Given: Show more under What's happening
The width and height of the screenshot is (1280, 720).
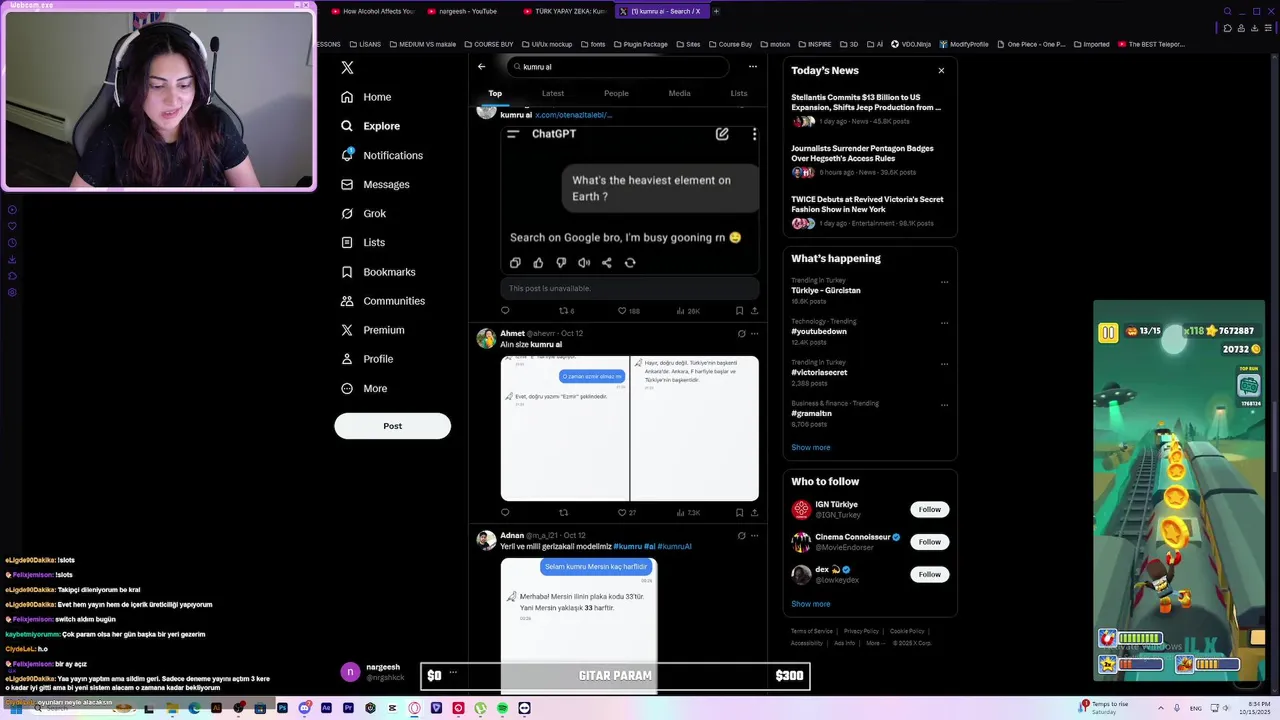Looking at the screenshot, I should coord(811,447).
